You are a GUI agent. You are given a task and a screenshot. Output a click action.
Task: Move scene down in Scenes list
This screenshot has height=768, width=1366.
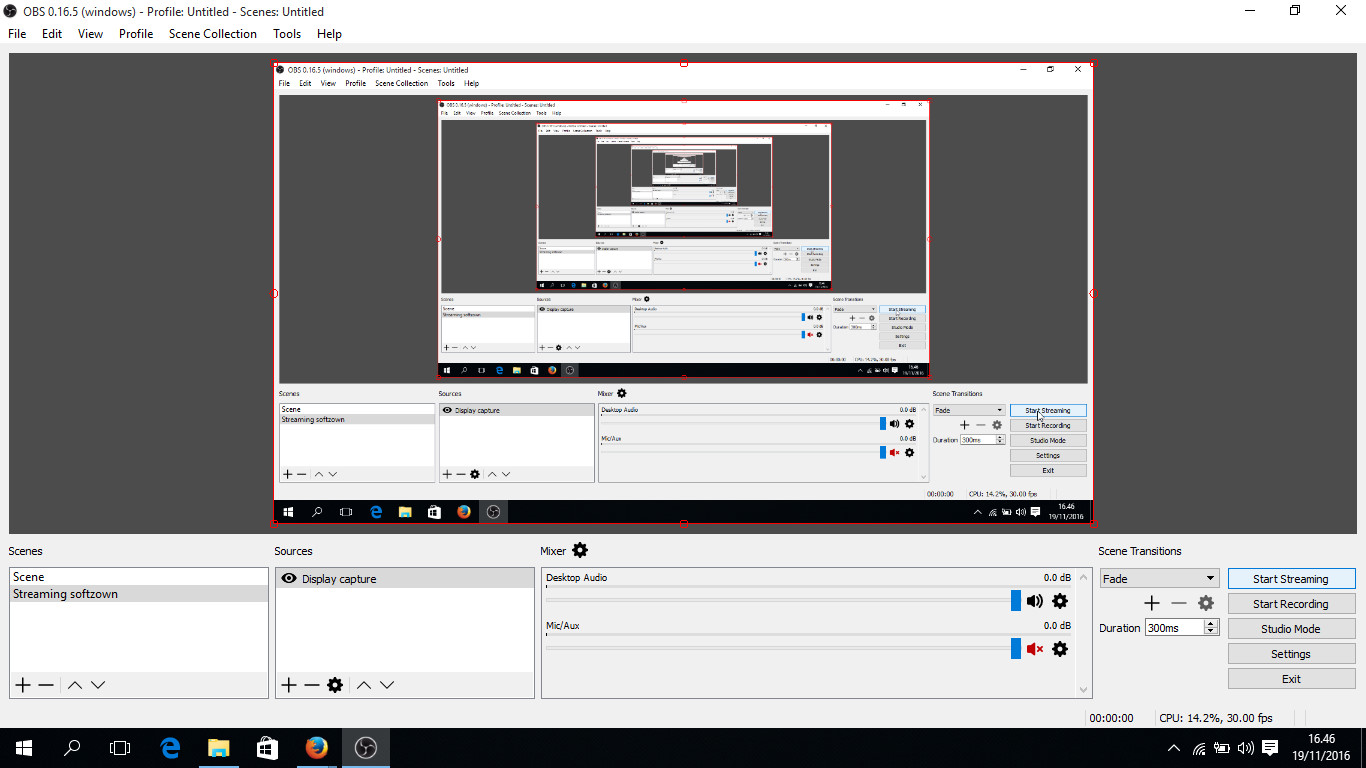[x=98, y=685]
